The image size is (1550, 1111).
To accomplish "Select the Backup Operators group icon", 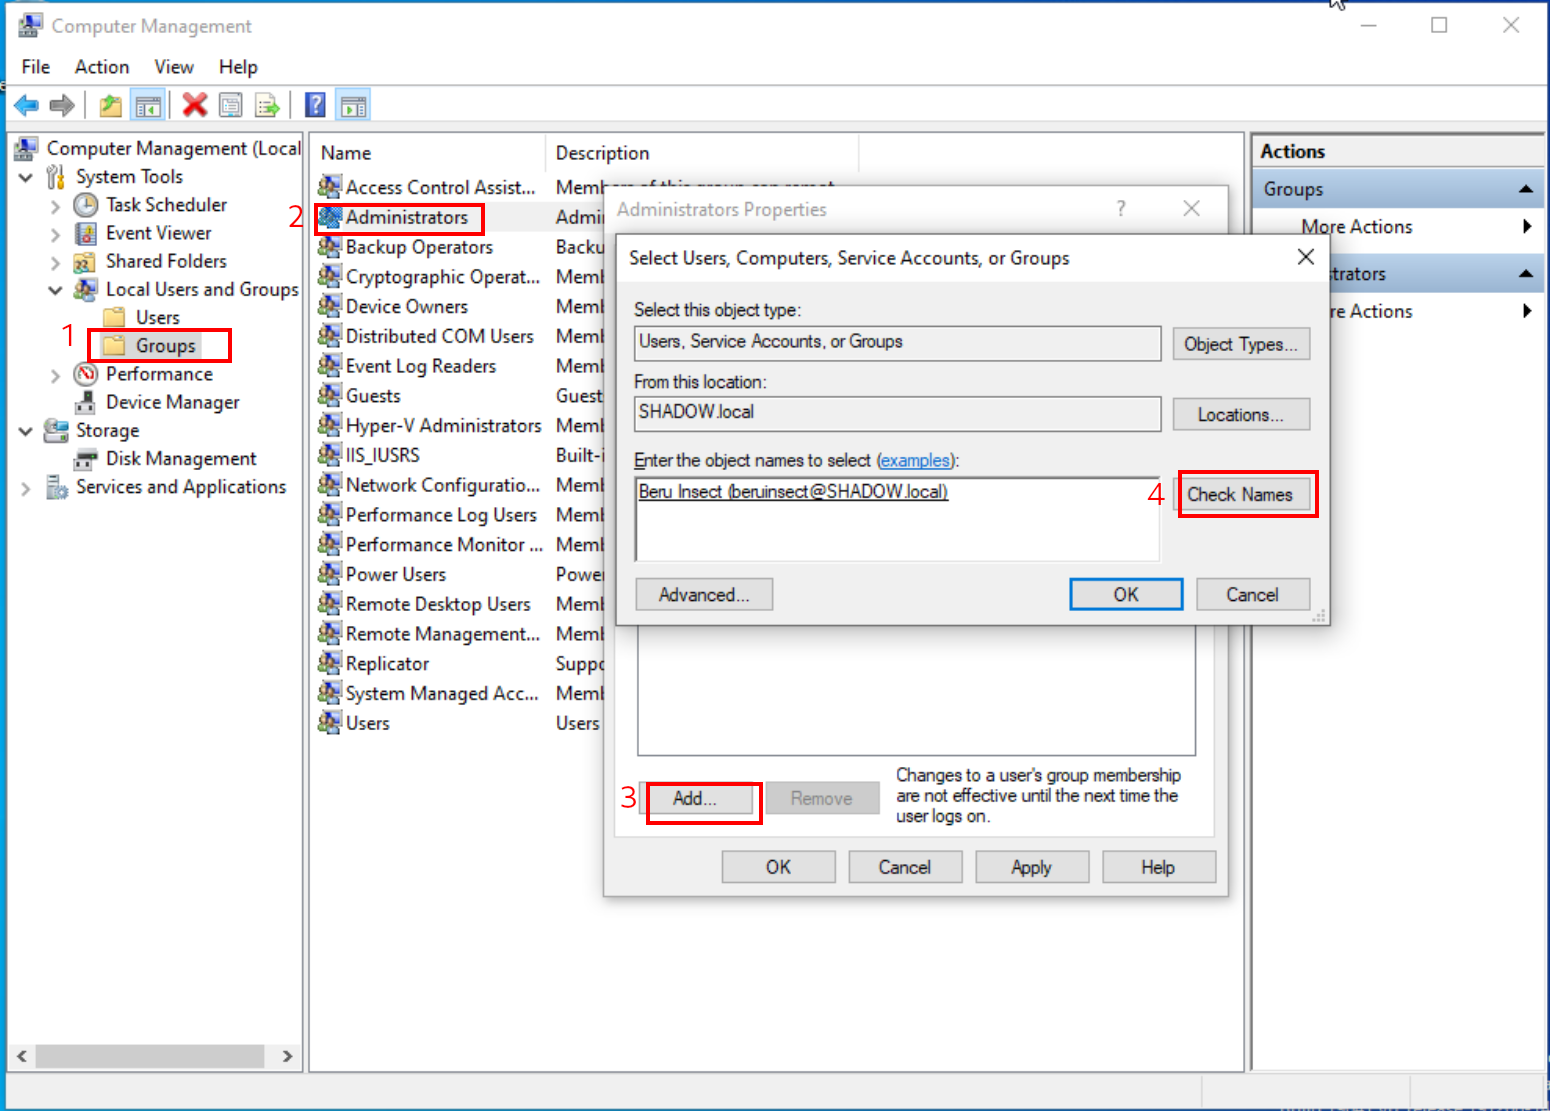I will 329,247.
